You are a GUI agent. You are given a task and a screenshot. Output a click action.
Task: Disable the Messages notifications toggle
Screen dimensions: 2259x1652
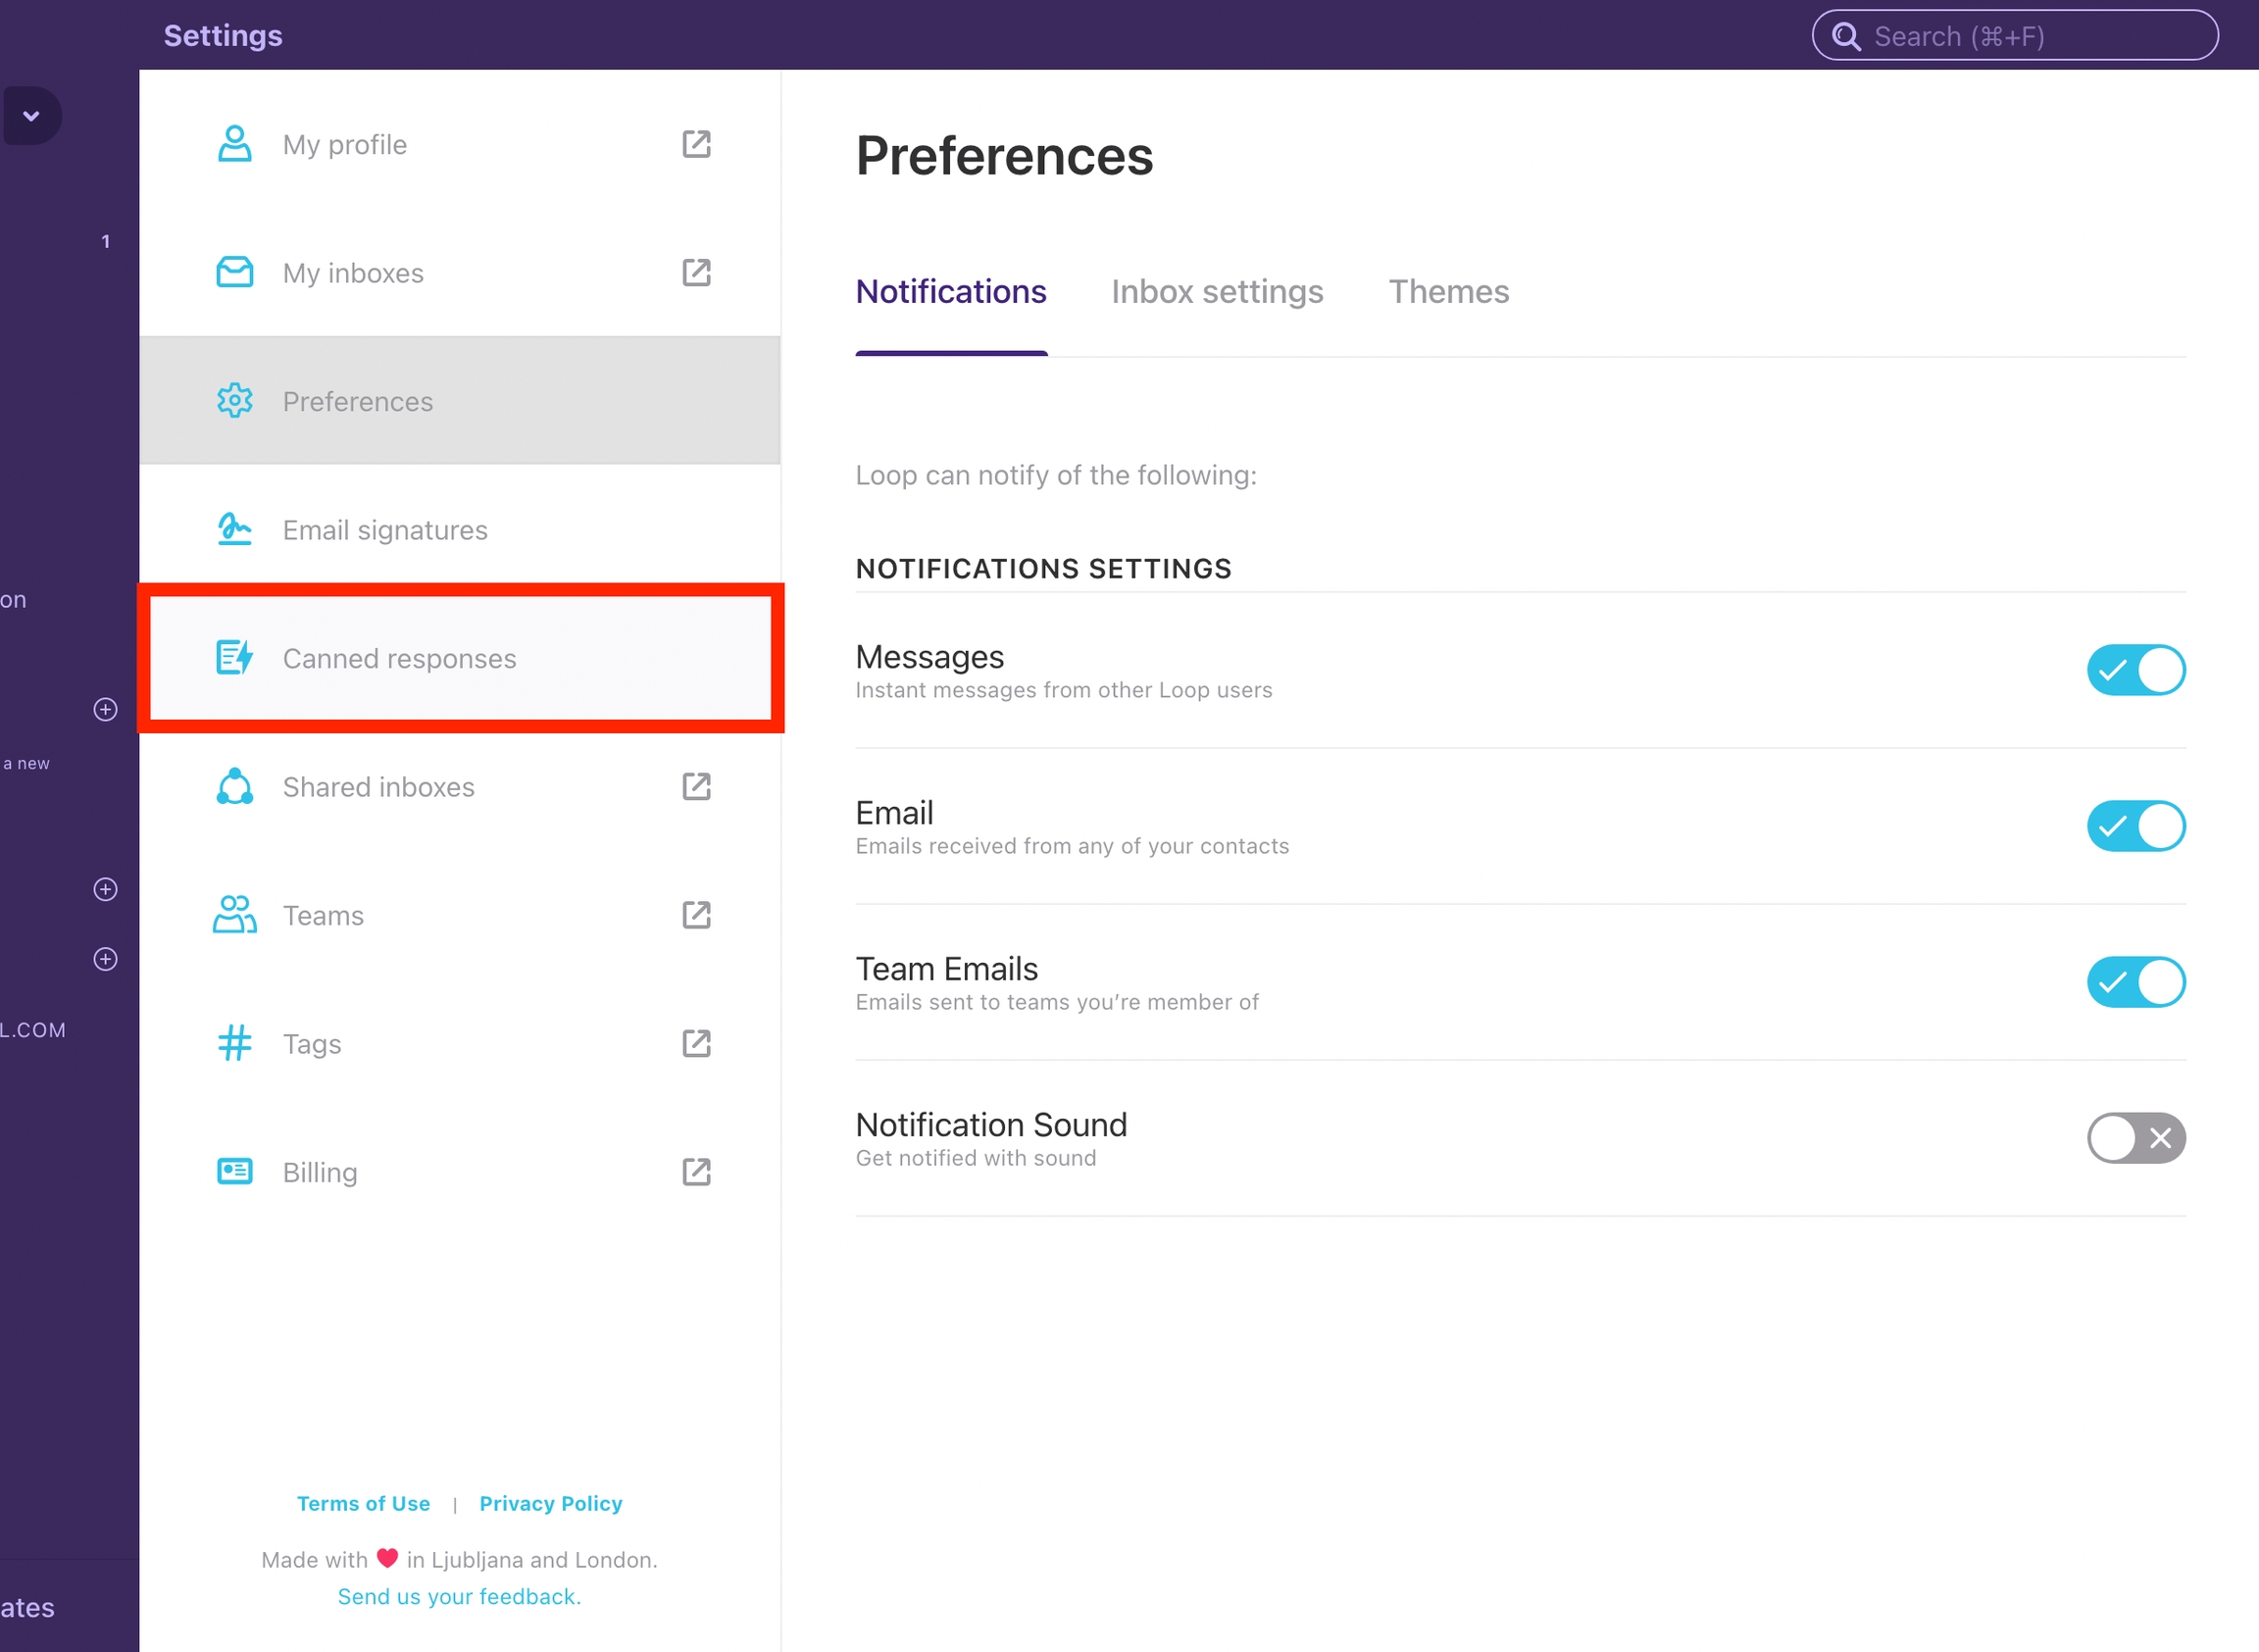(x=2135, y=670)
